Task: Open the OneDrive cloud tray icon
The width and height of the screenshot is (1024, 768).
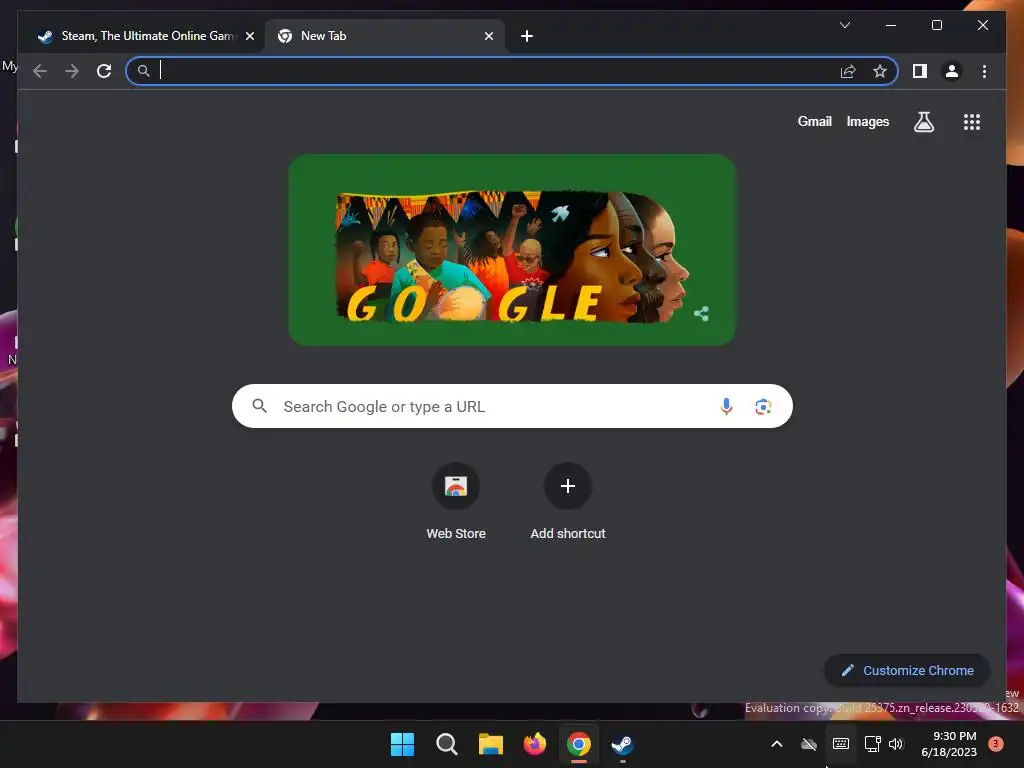Action: tap(809, 744)
